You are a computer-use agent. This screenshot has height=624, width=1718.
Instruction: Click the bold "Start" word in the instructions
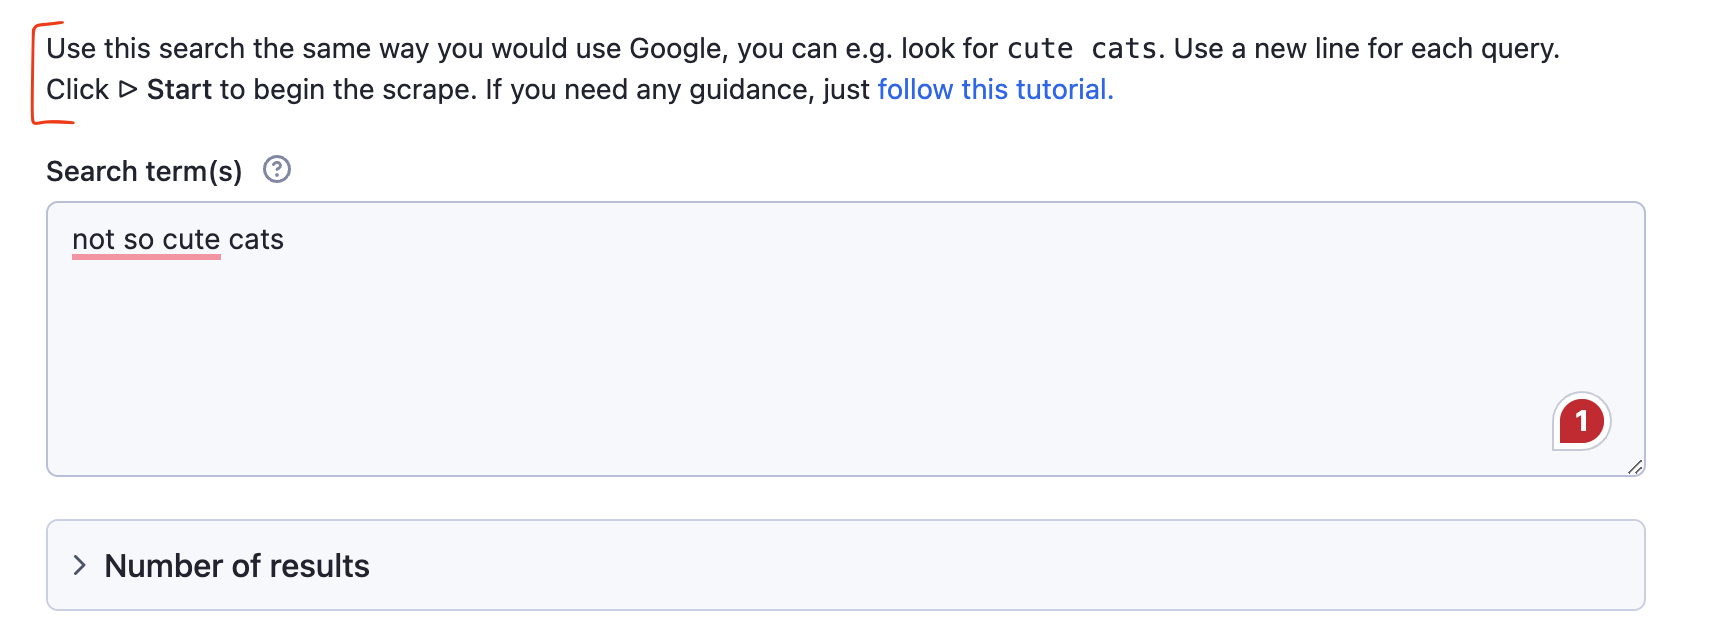click(180, 90)
